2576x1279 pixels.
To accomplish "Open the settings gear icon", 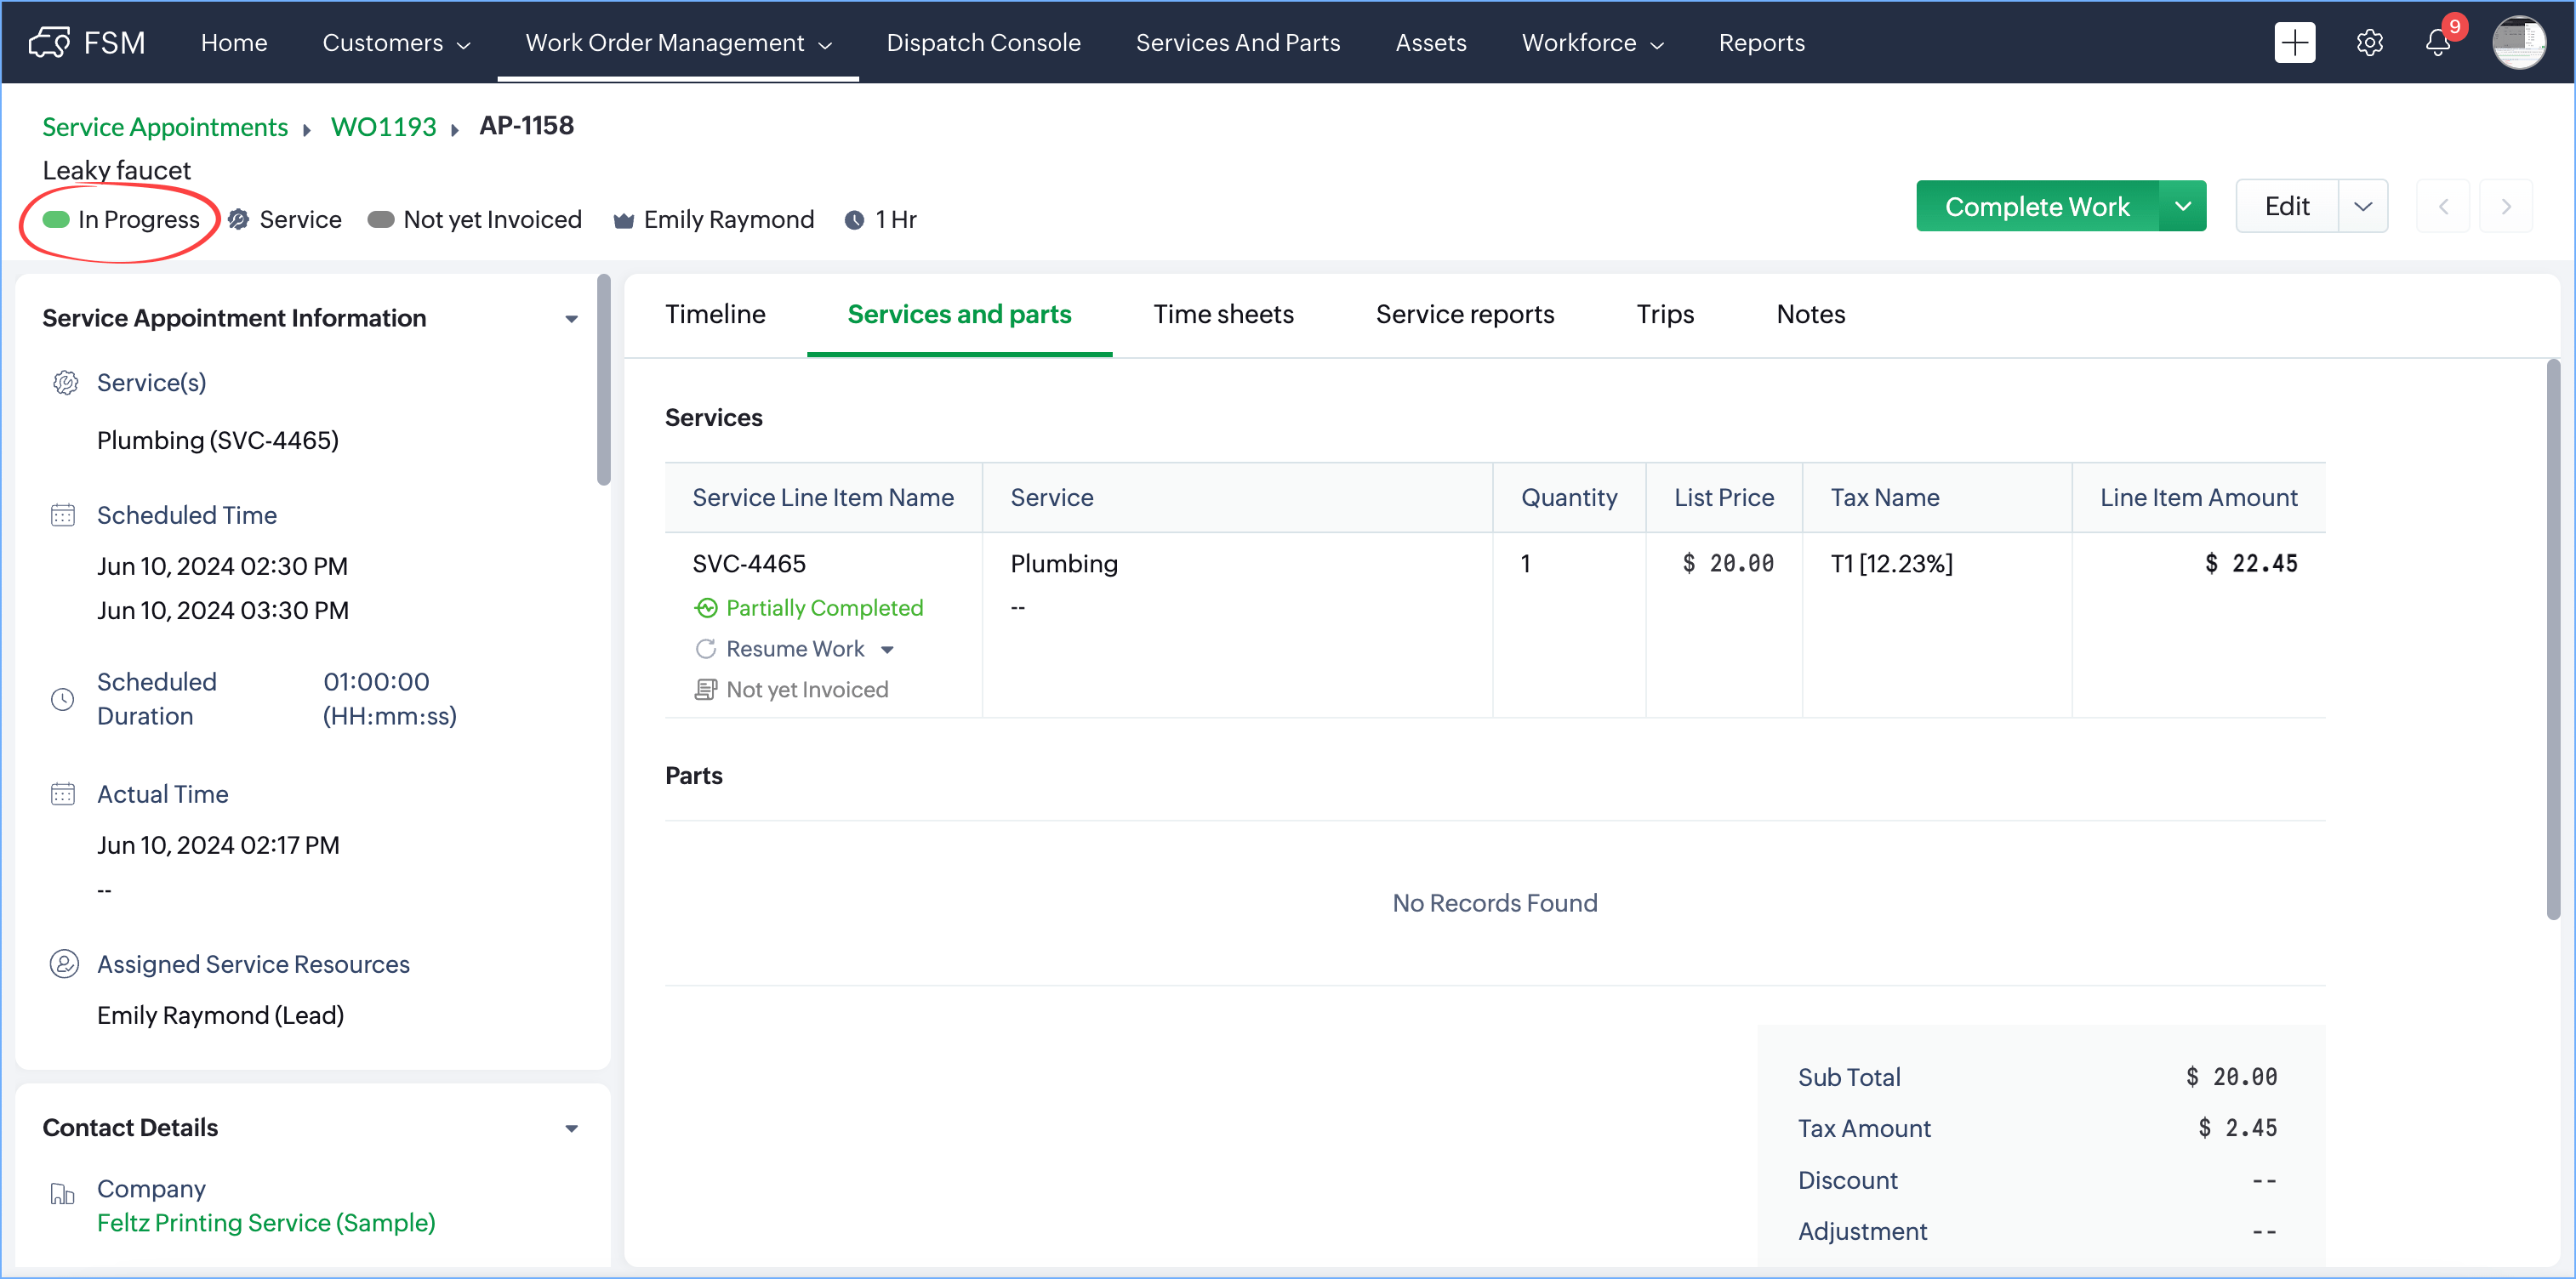I will tap(2369, 42).
